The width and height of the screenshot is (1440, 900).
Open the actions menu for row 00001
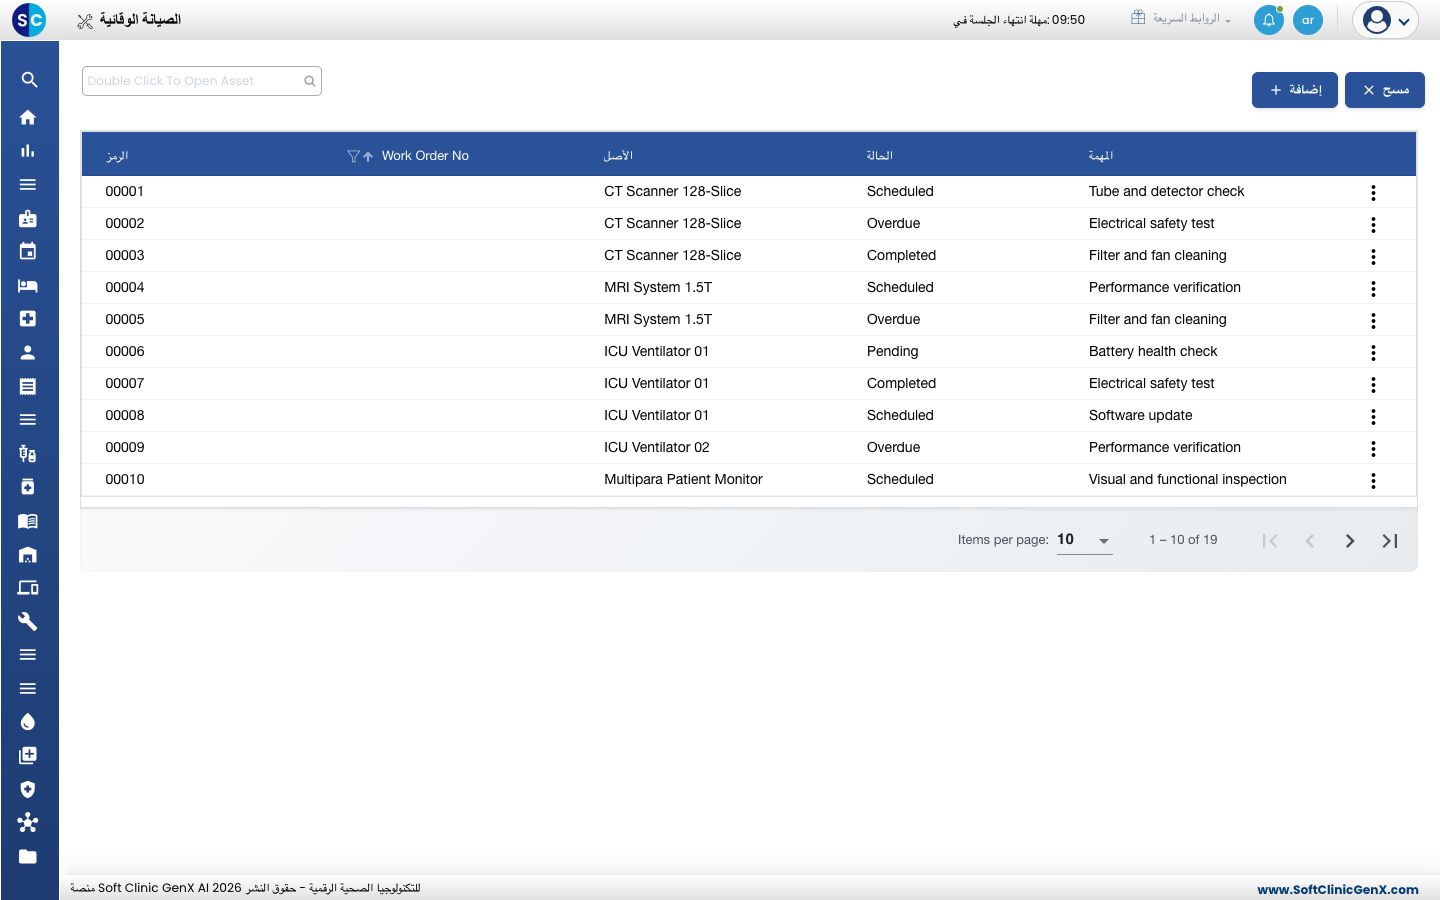tap(1373, 192)
